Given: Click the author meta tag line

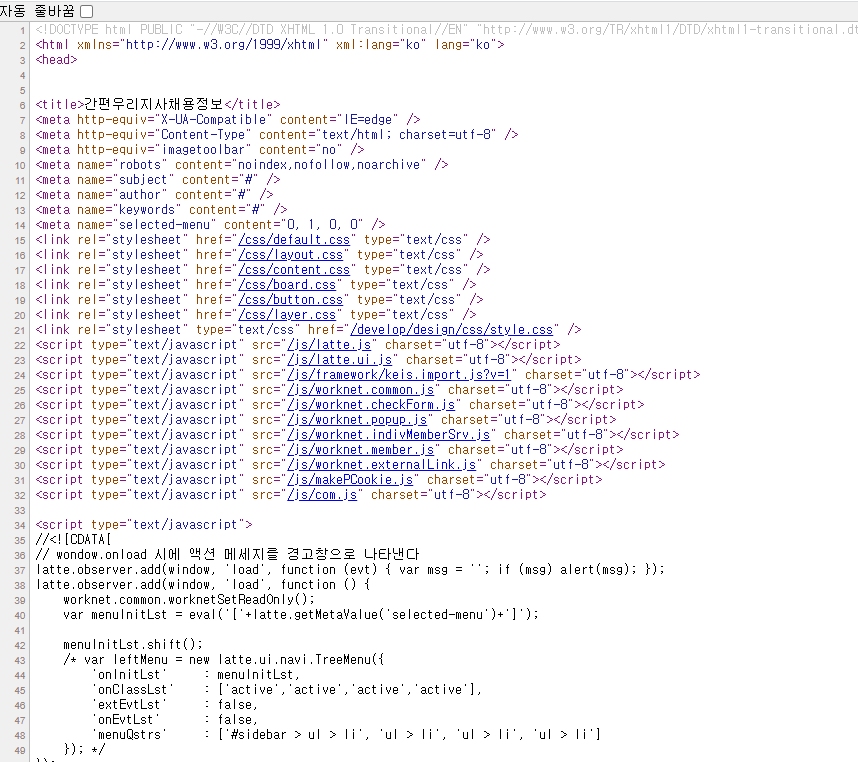Looking at the screenshot, I should (154, 195).
